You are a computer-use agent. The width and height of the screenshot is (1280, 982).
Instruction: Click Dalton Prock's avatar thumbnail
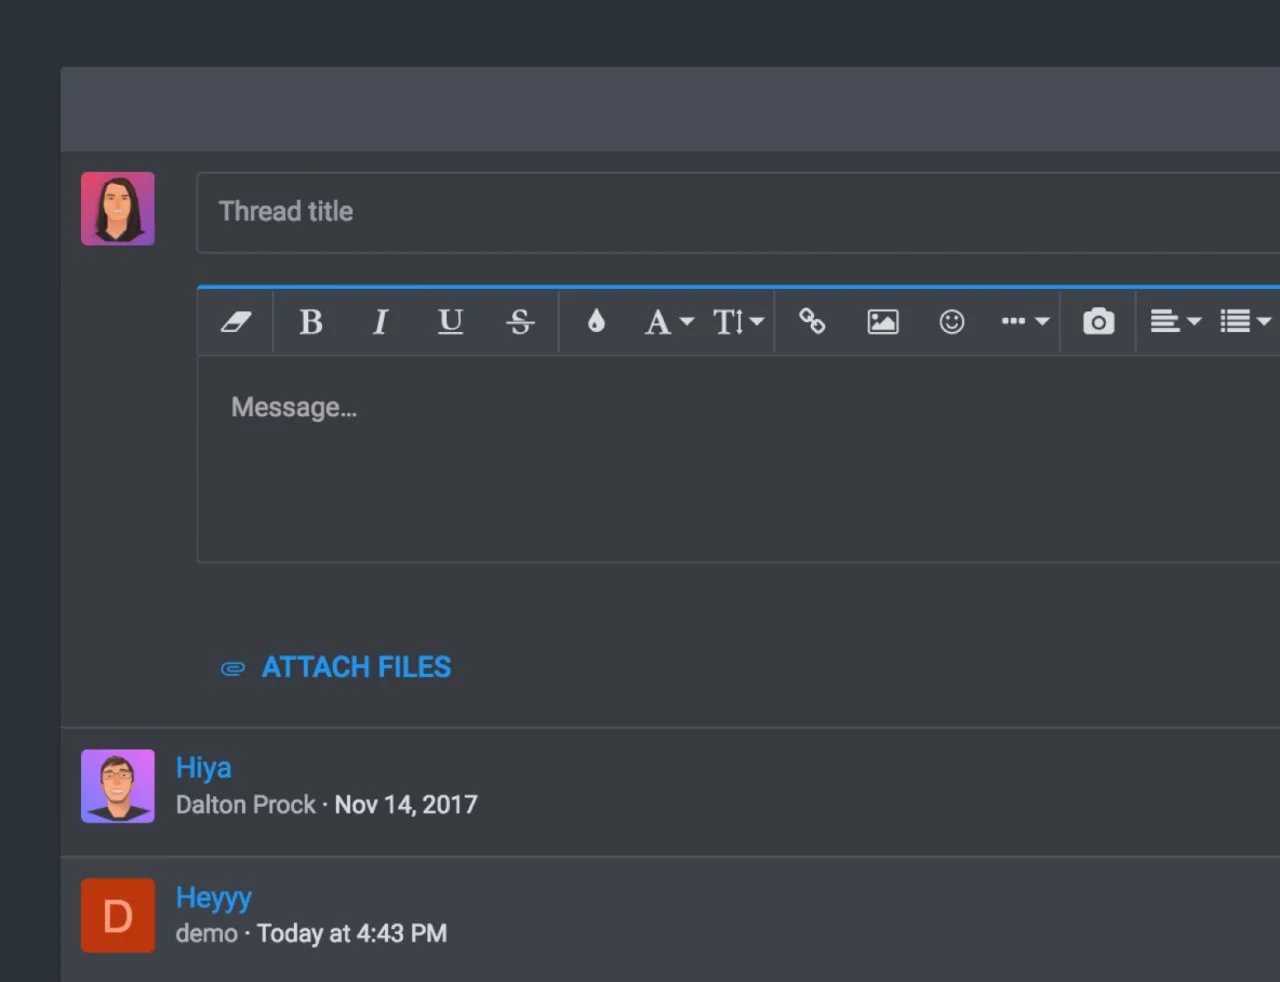(x=118, y=786)
